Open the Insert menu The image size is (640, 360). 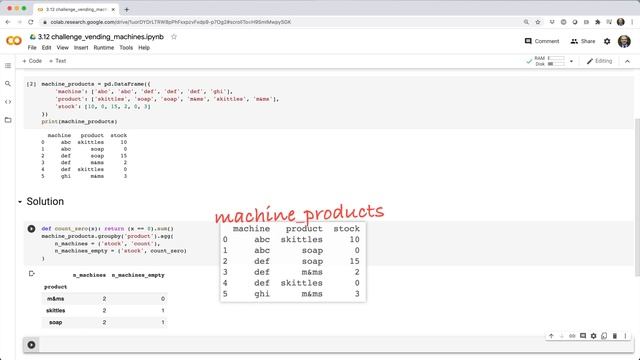(x=81, y=48)
